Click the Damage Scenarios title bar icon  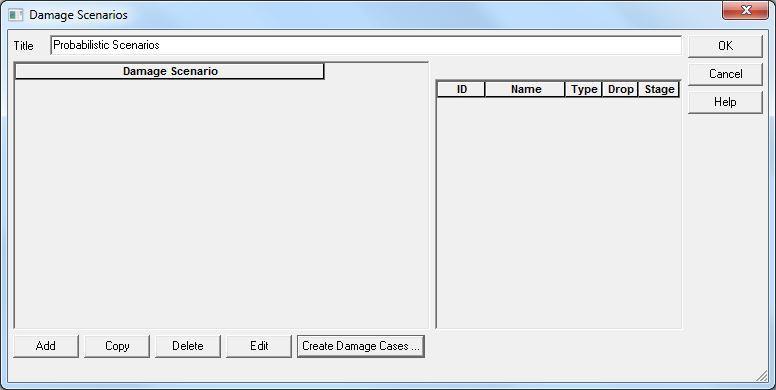click(16, 15)
